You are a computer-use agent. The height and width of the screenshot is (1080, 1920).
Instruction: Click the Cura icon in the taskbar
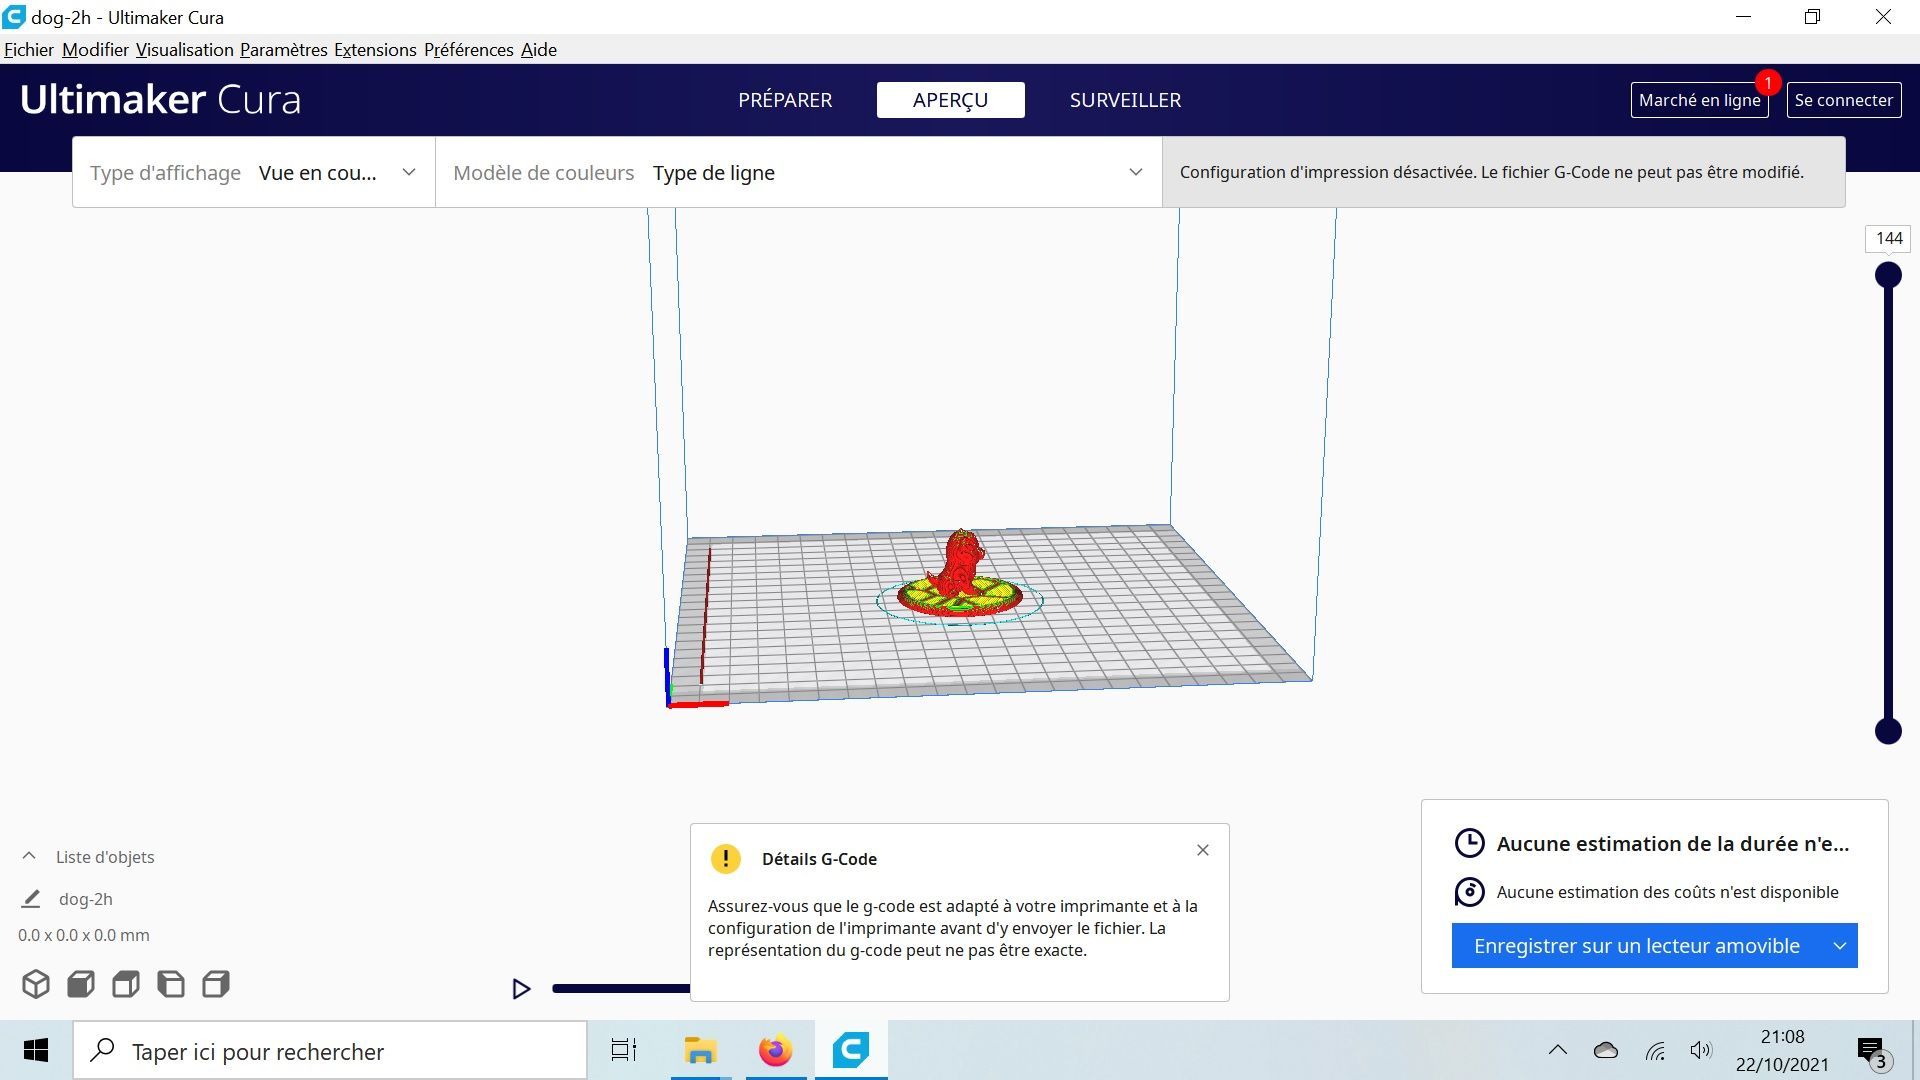[x=851, y=1051]
